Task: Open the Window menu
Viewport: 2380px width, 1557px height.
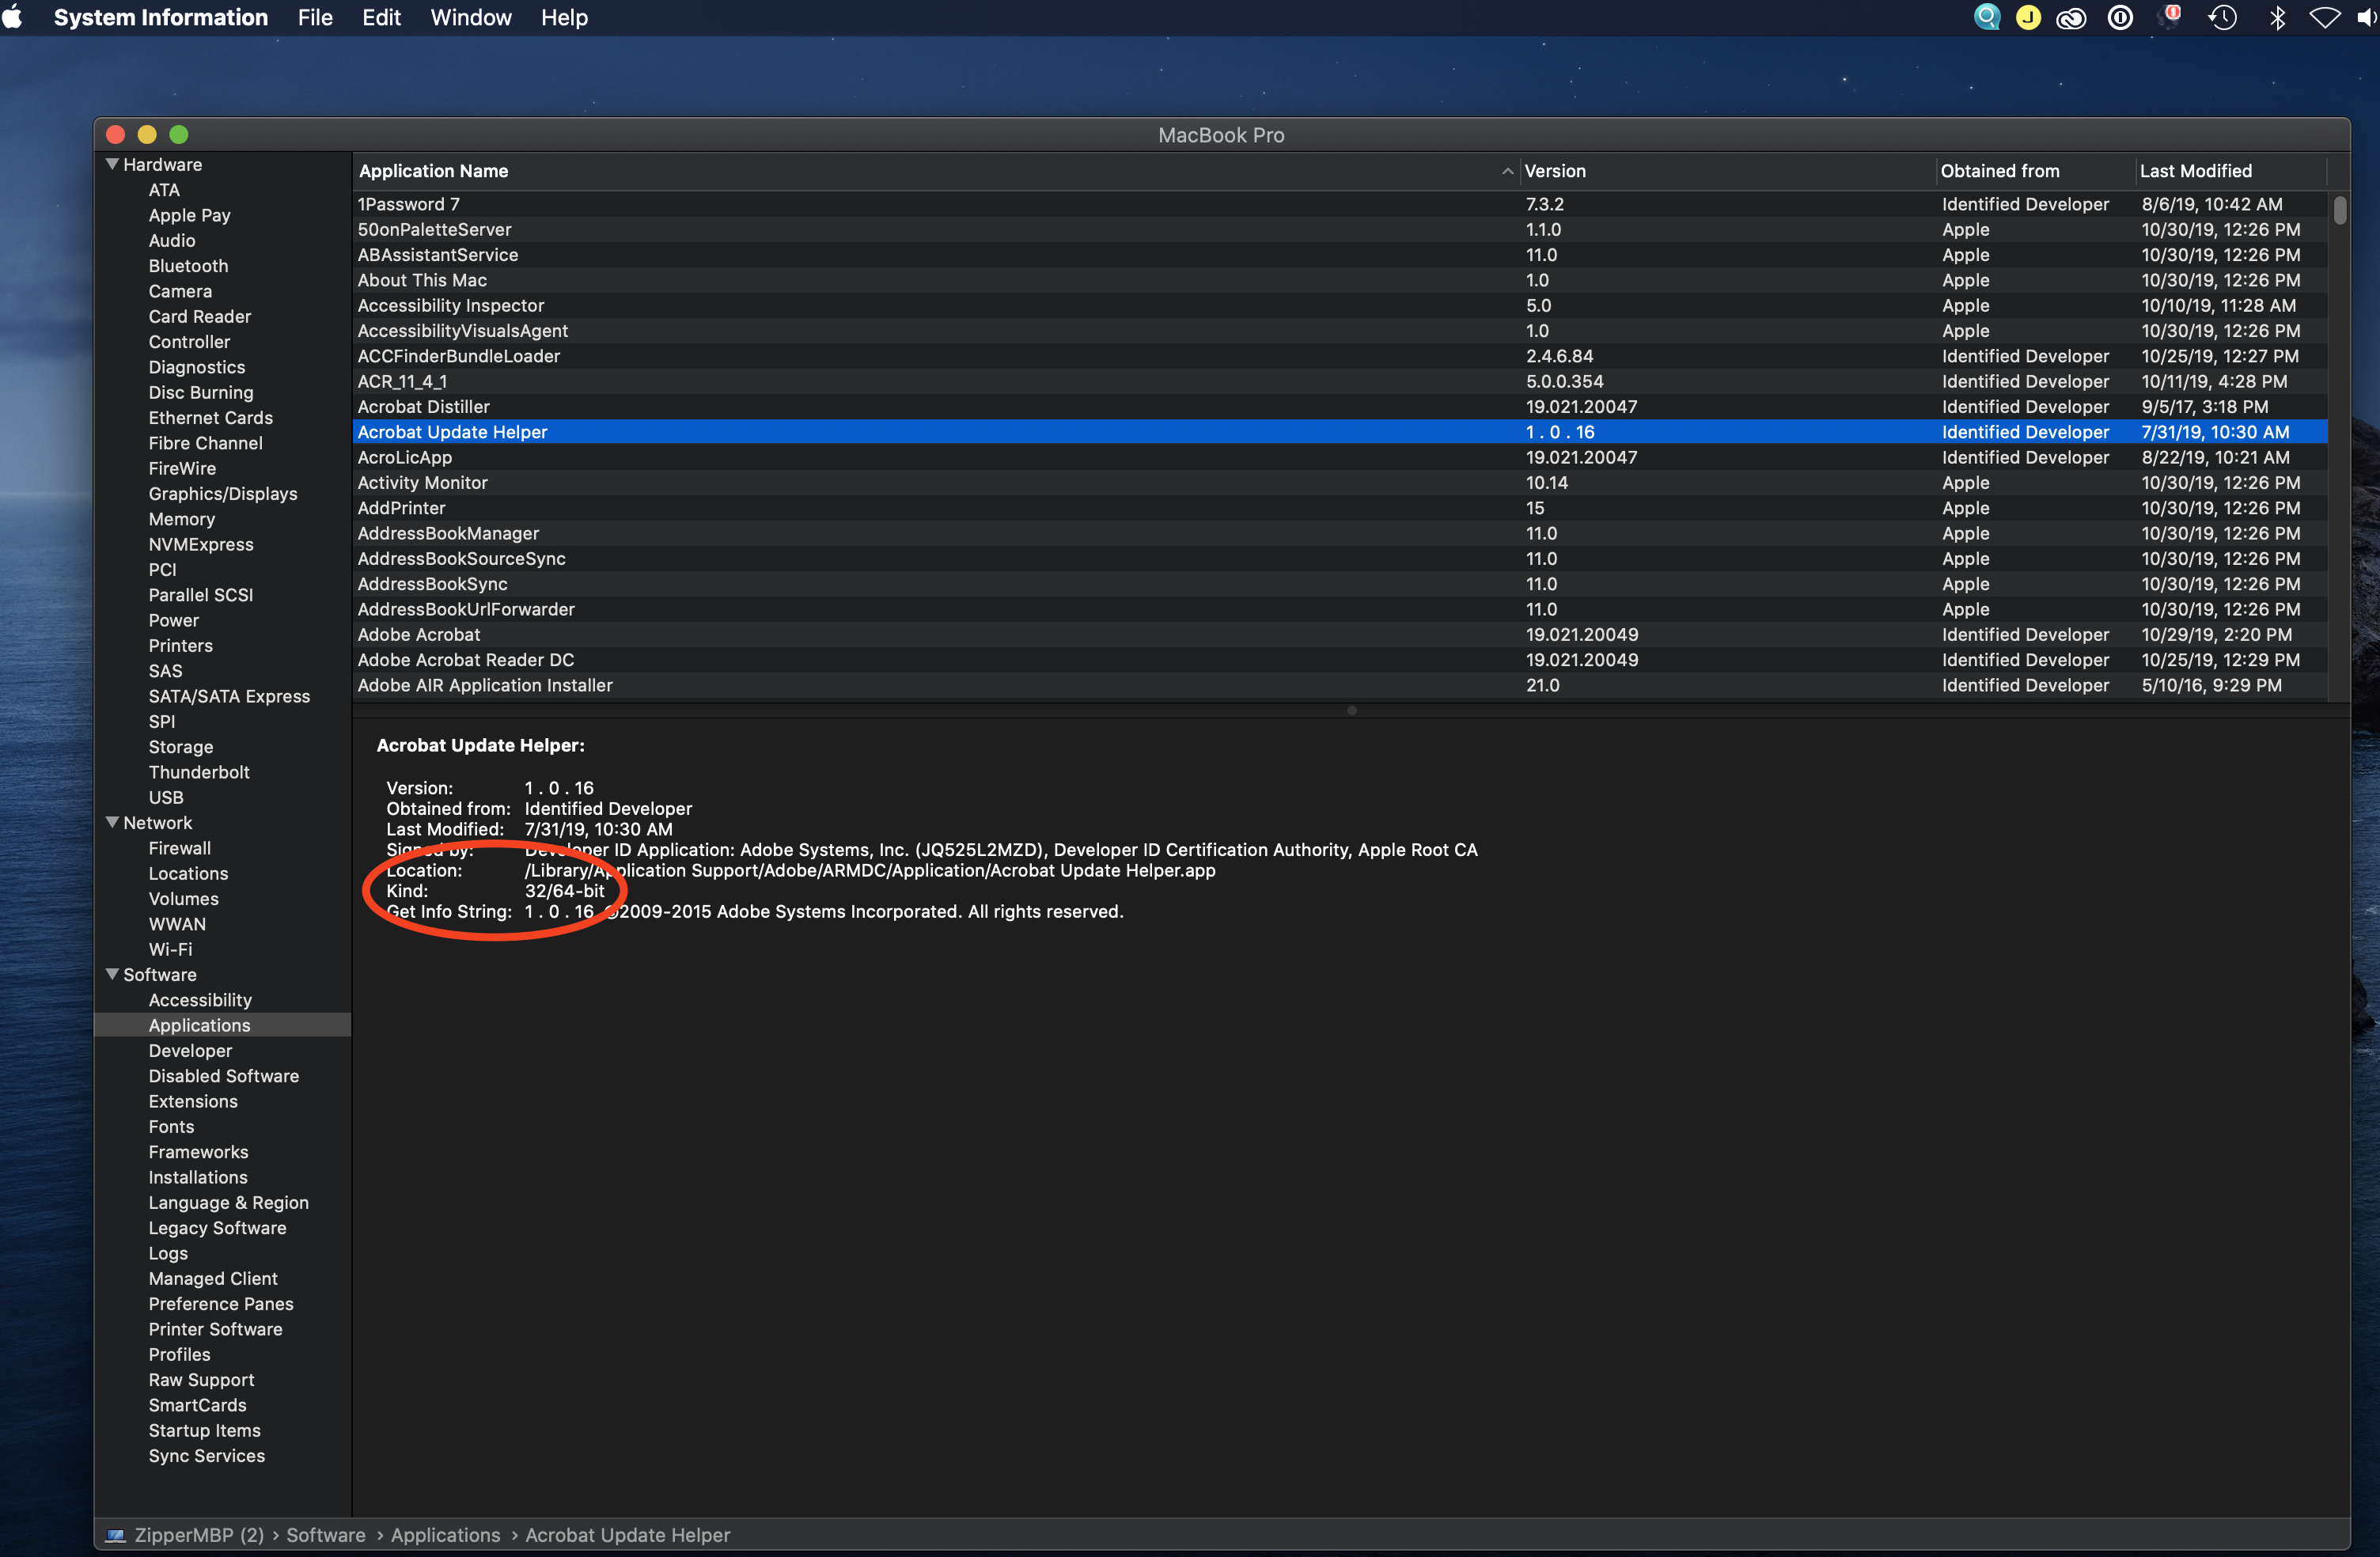Action: point(470,18)
